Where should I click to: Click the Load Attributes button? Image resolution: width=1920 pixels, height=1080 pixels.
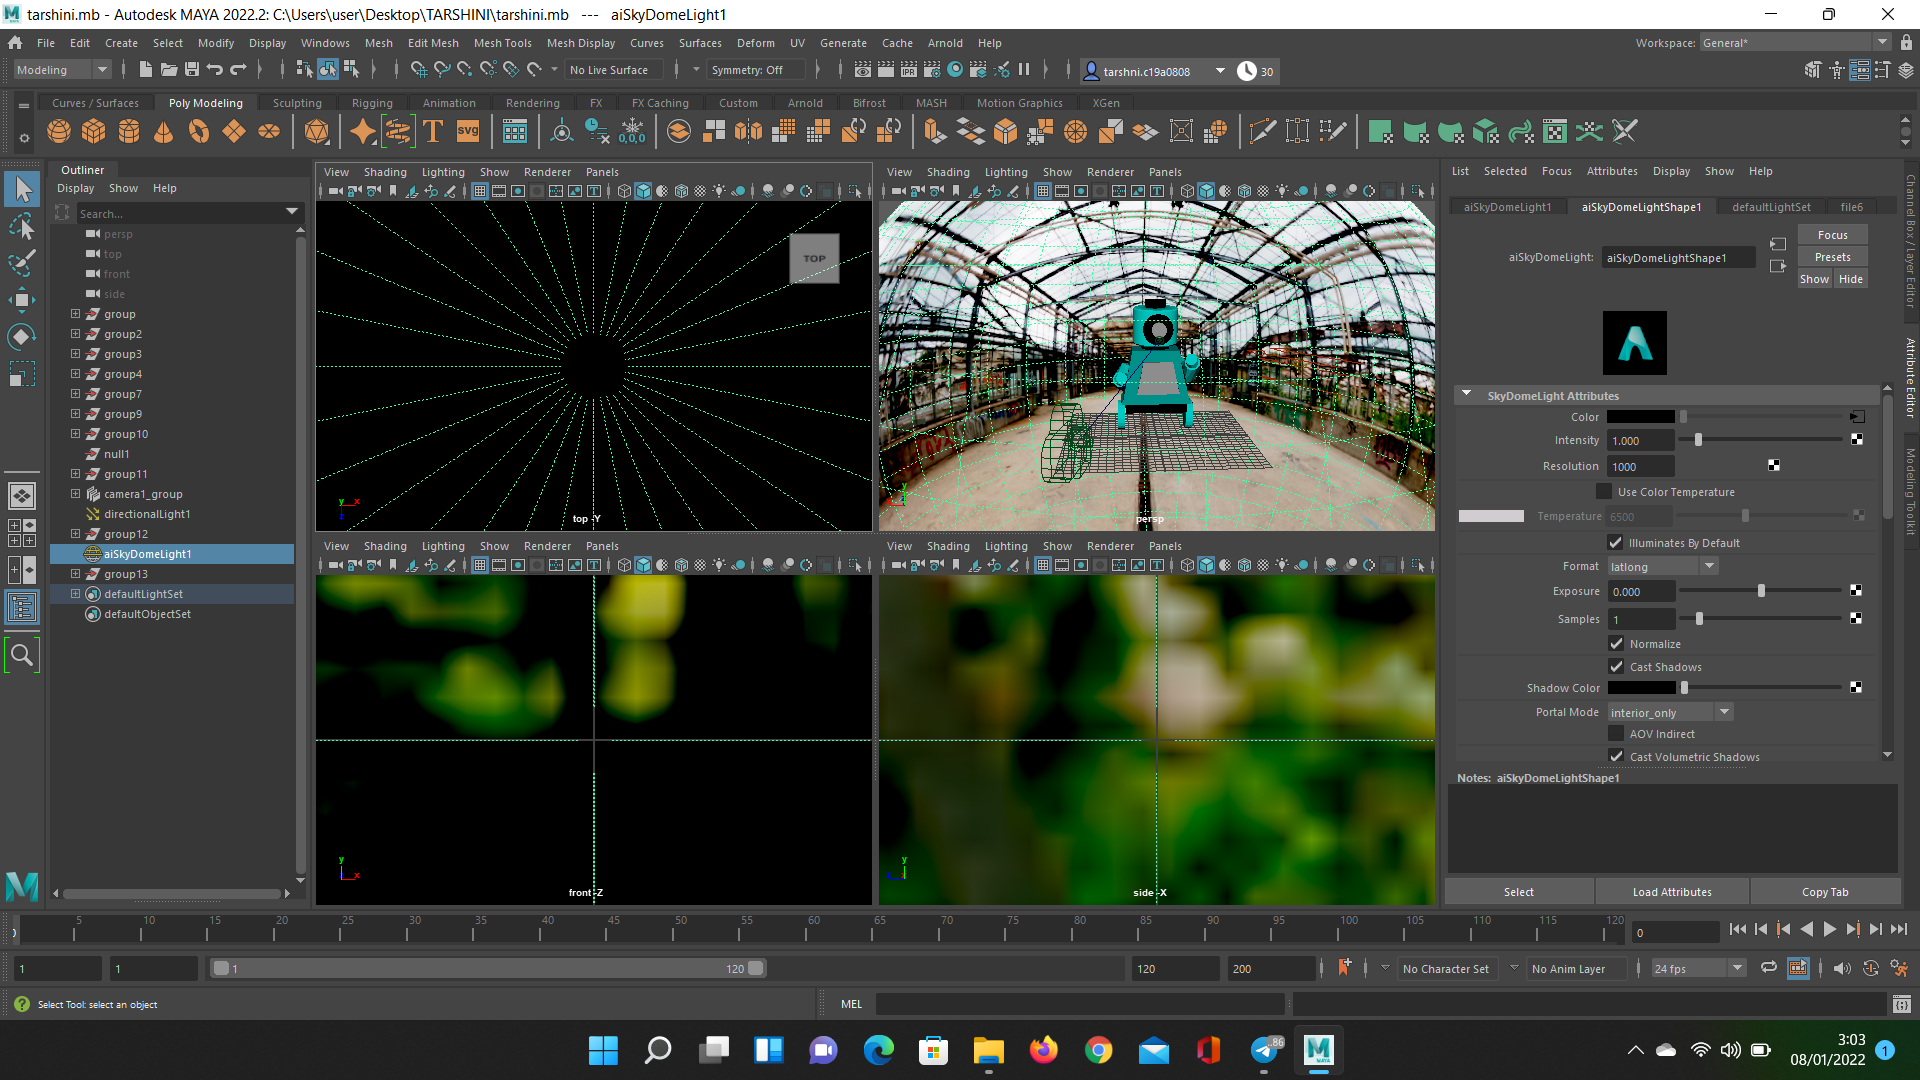tap(1672, 892)
